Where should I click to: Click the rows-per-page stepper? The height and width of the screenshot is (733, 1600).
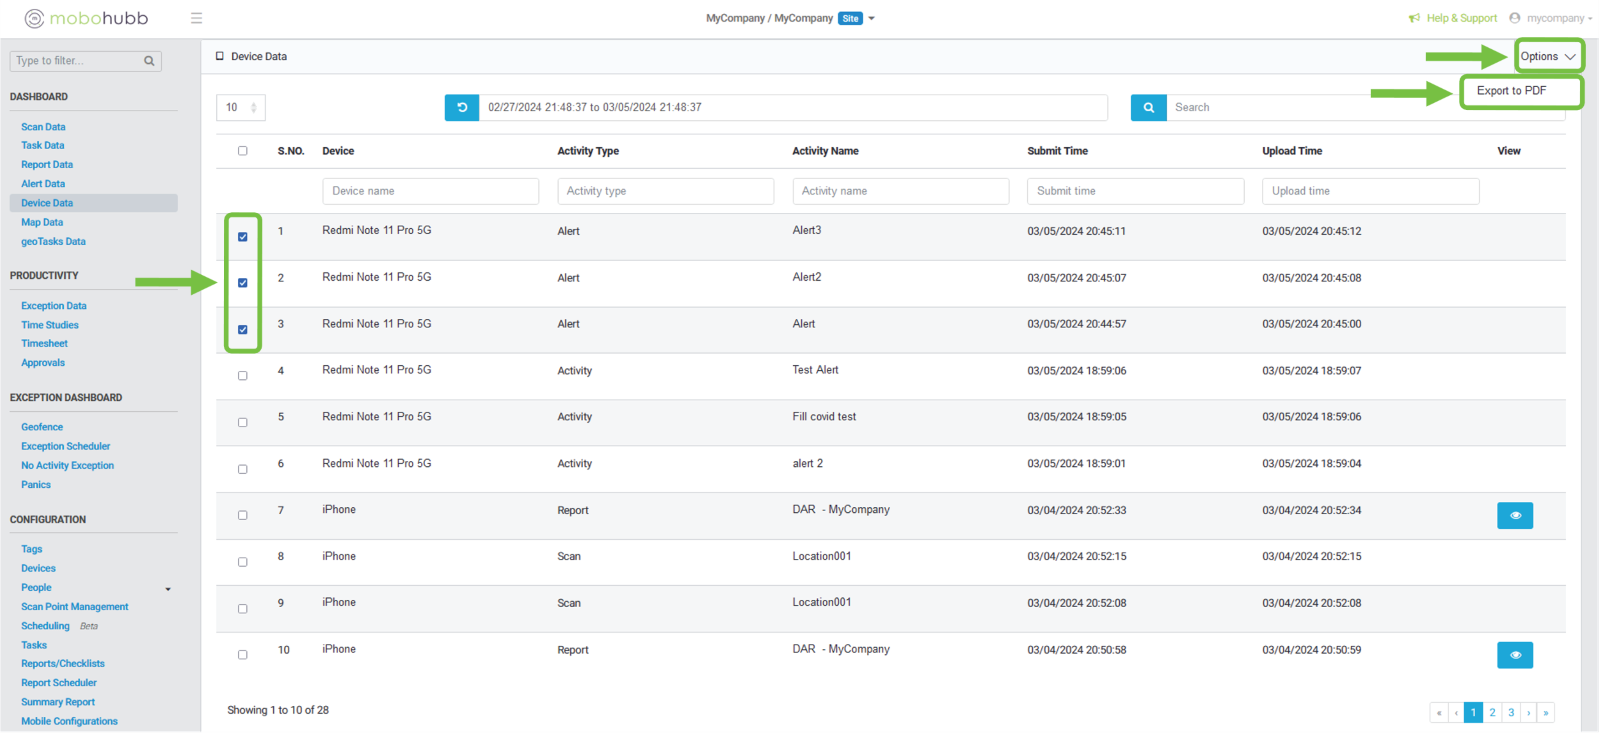tap(253, 107)
